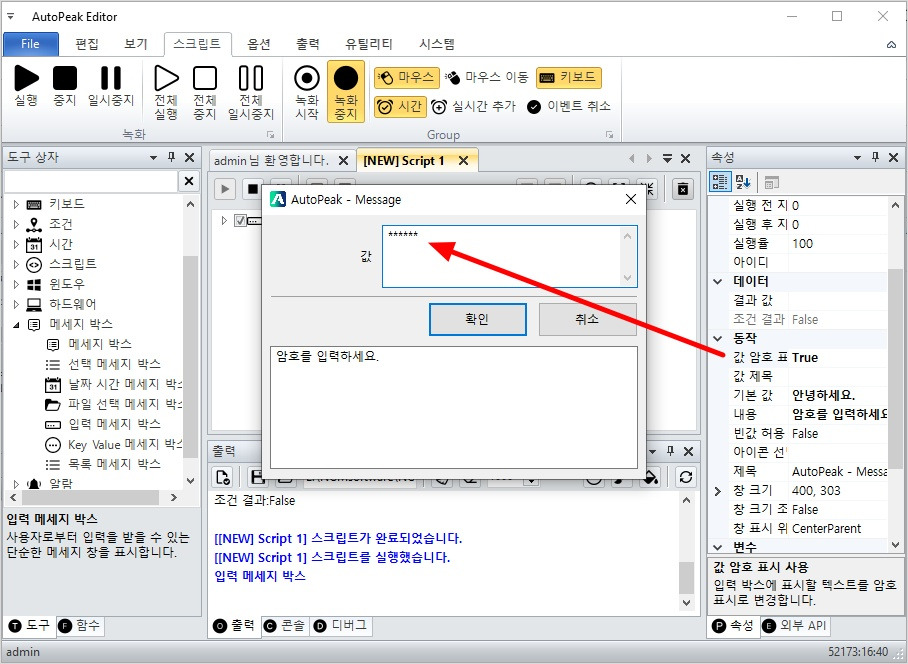Toggle 키보드 recording option
Screen dimensions: 908x664
coord(569,77)
